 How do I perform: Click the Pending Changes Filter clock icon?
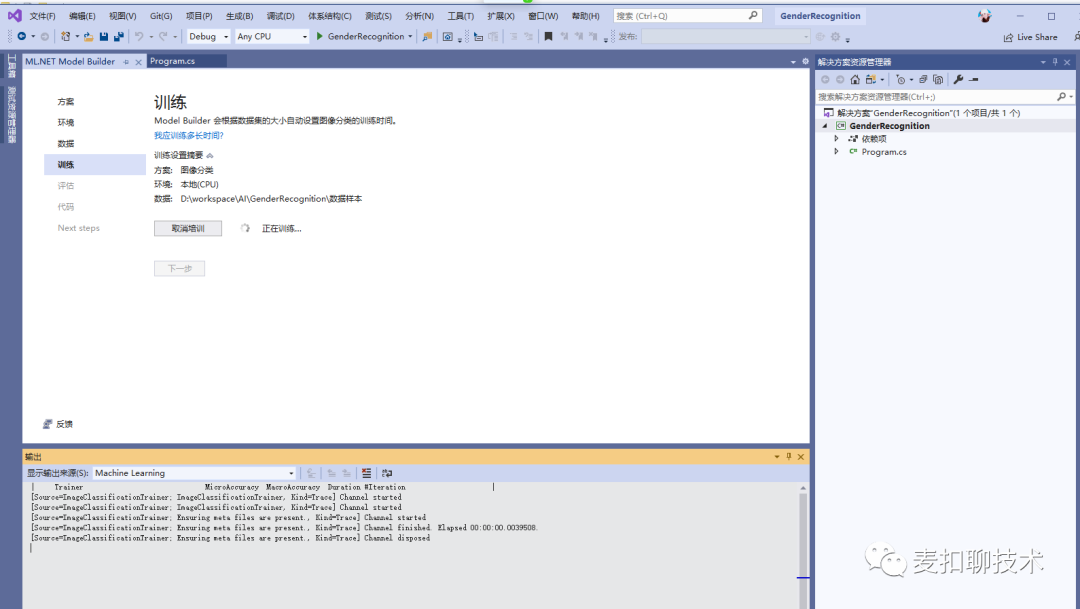click(x=900, y=79)
